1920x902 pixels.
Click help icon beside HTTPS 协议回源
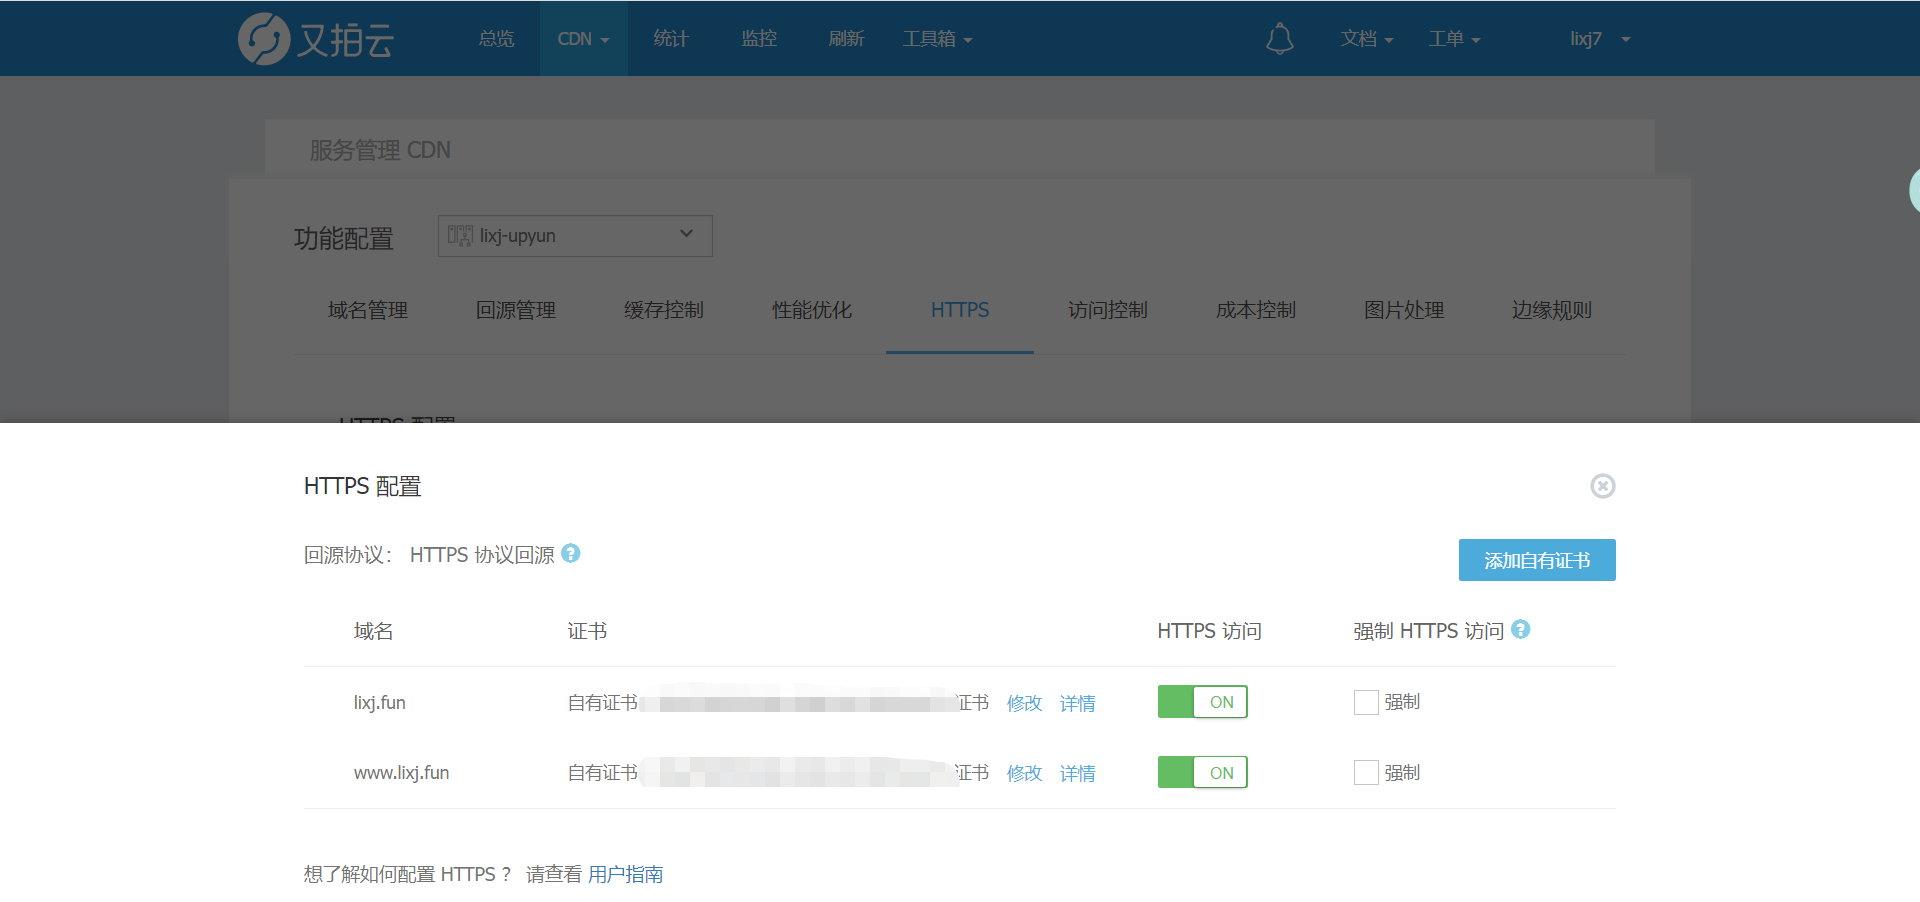[x=571, y=554]
